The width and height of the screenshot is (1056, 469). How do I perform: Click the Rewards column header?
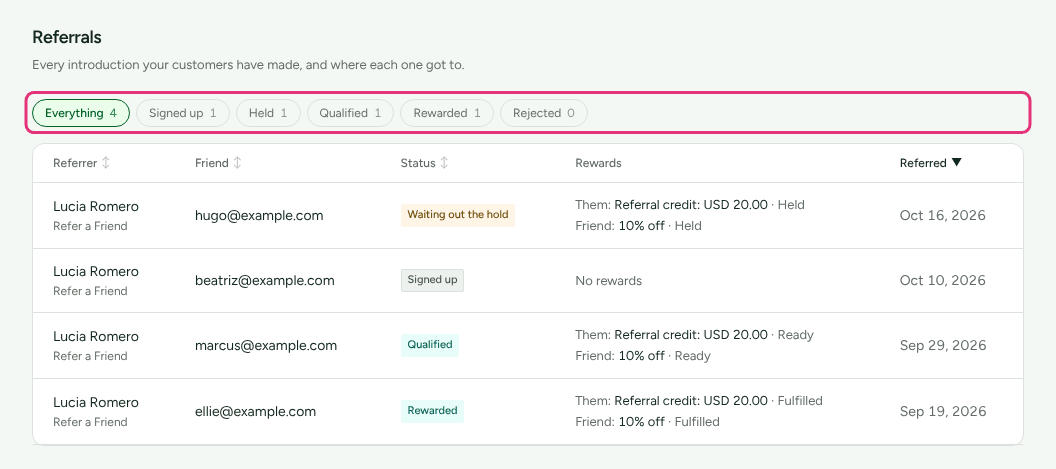click(598, 163)
